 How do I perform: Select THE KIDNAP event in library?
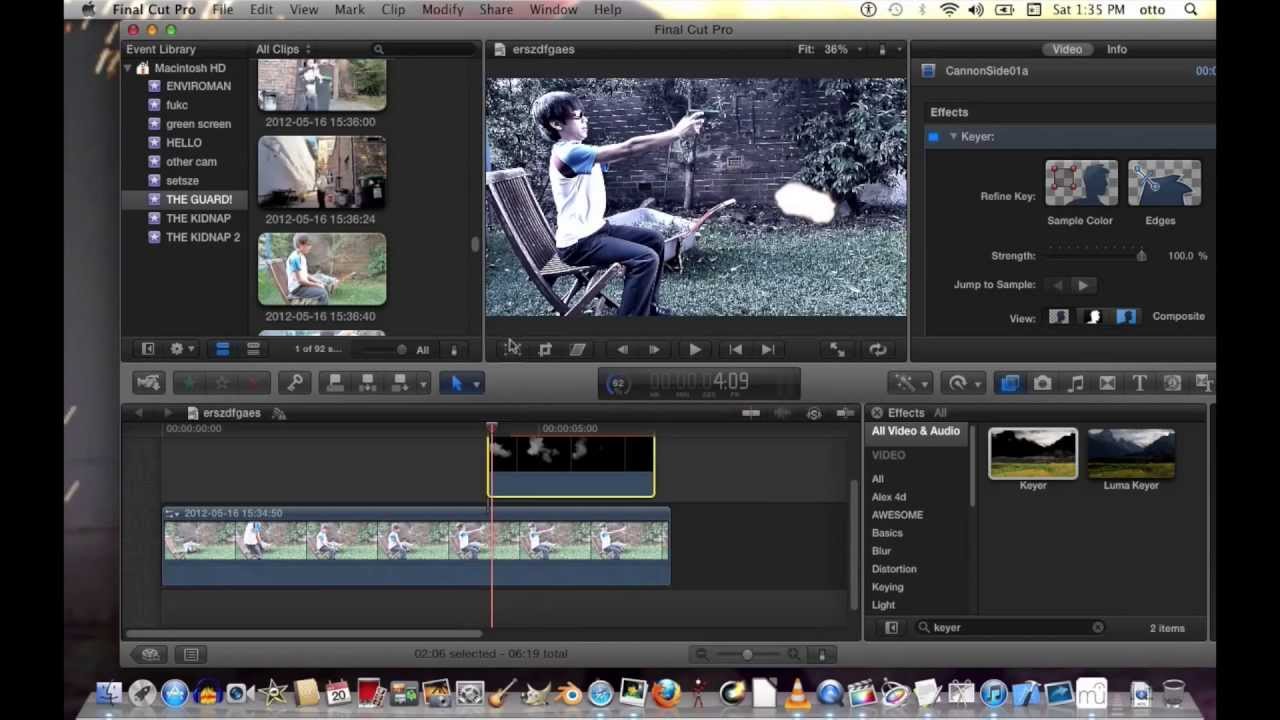[198, 218]
